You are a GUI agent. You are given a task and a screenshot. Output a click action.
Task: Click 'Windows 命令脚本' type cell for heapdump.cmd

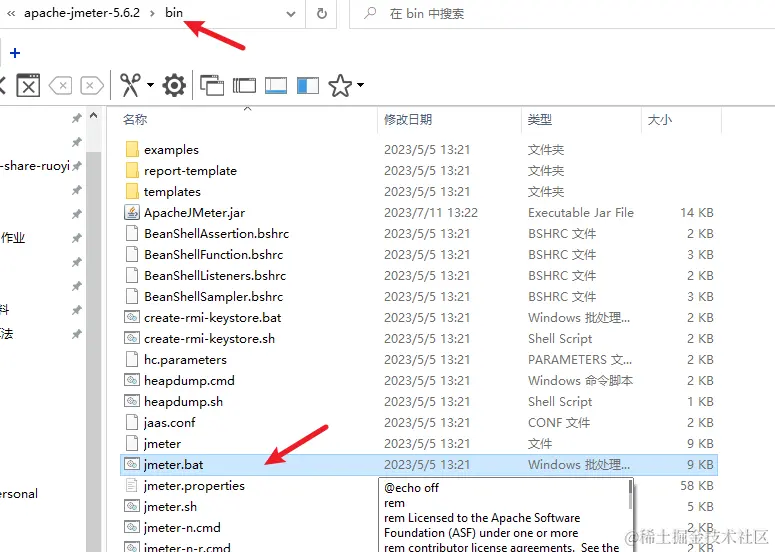(x=580, y=381)
